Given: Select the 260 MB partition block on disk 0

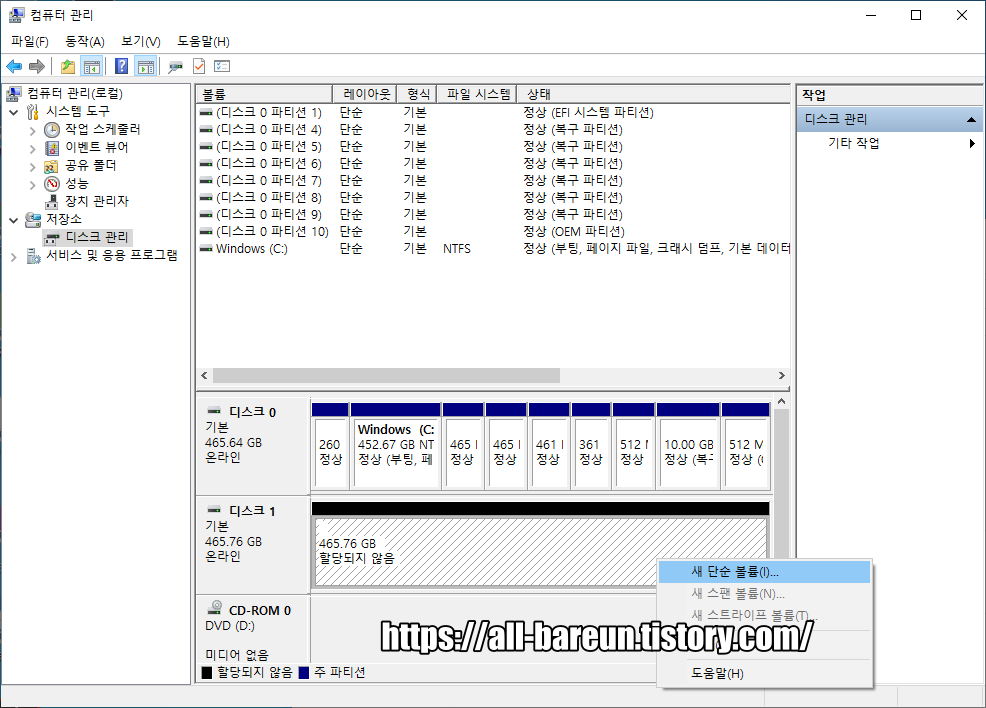Looking at the screenshot, I should pyautogui.click(x=330, y=446).
